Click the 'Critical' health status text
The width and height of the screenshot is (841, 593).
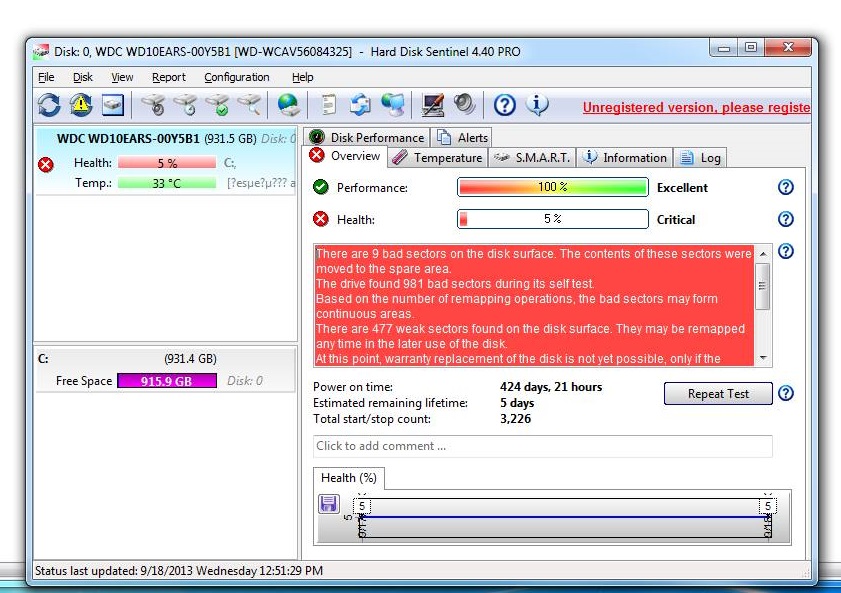[676, 220]
